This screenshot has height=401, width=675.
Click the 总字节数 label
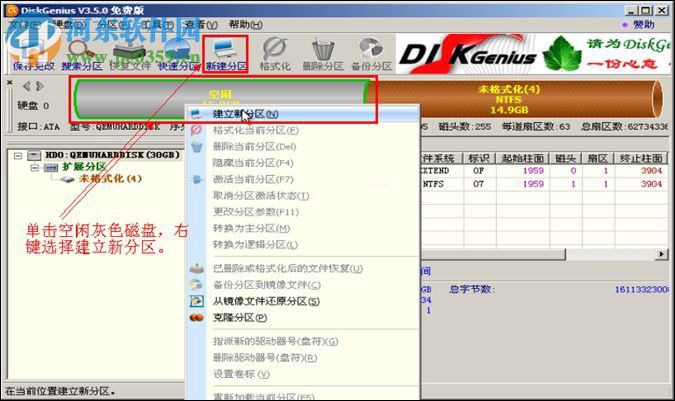tap(471, 290)
